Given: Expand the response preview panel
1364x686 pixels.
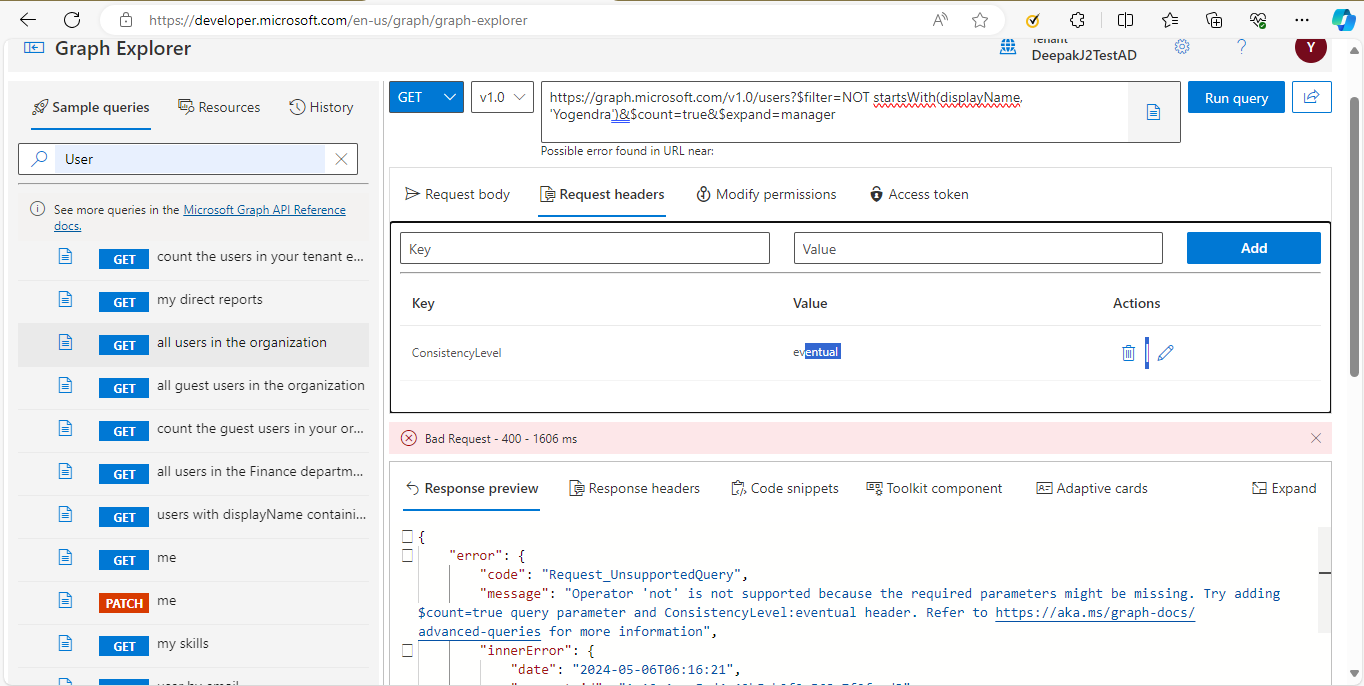Looking at the screenshot, I should [x=1284, y=488].
